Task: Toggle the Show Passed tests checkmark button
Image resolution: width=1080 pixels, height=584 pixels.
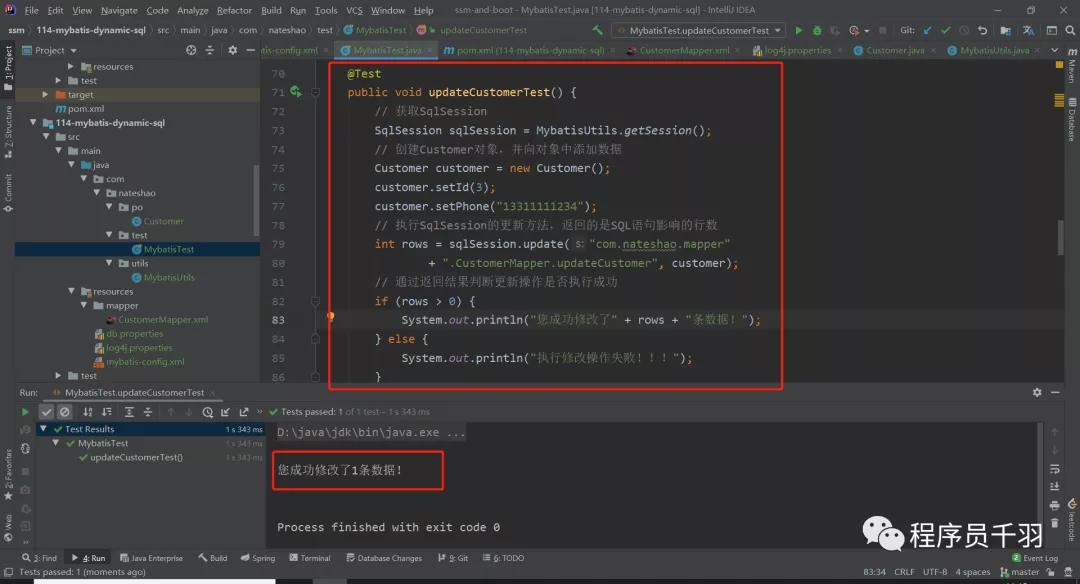Action: coord(46,412)
